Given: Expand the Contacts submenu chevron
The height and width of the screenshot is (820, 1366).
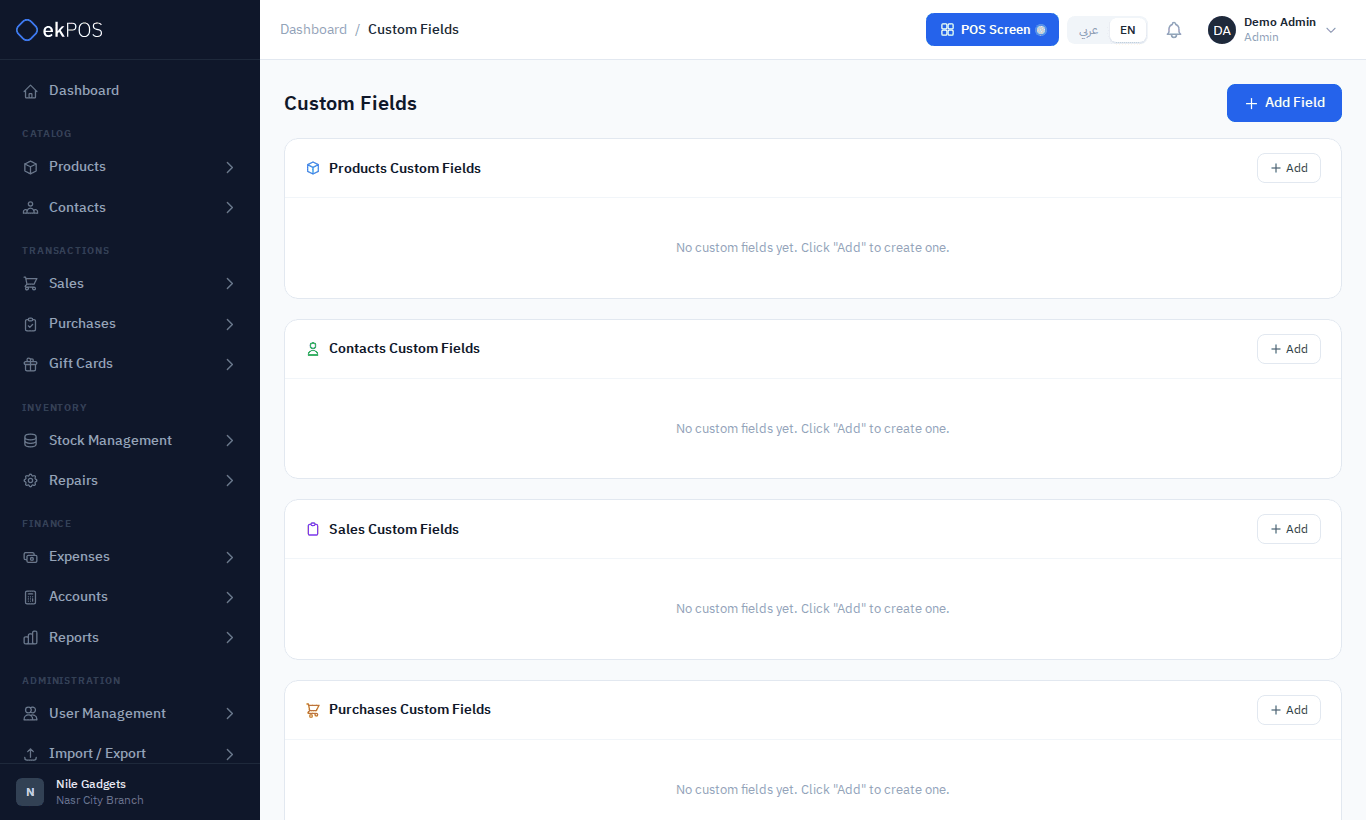Looking at the screenshot, I should [230, 208].
